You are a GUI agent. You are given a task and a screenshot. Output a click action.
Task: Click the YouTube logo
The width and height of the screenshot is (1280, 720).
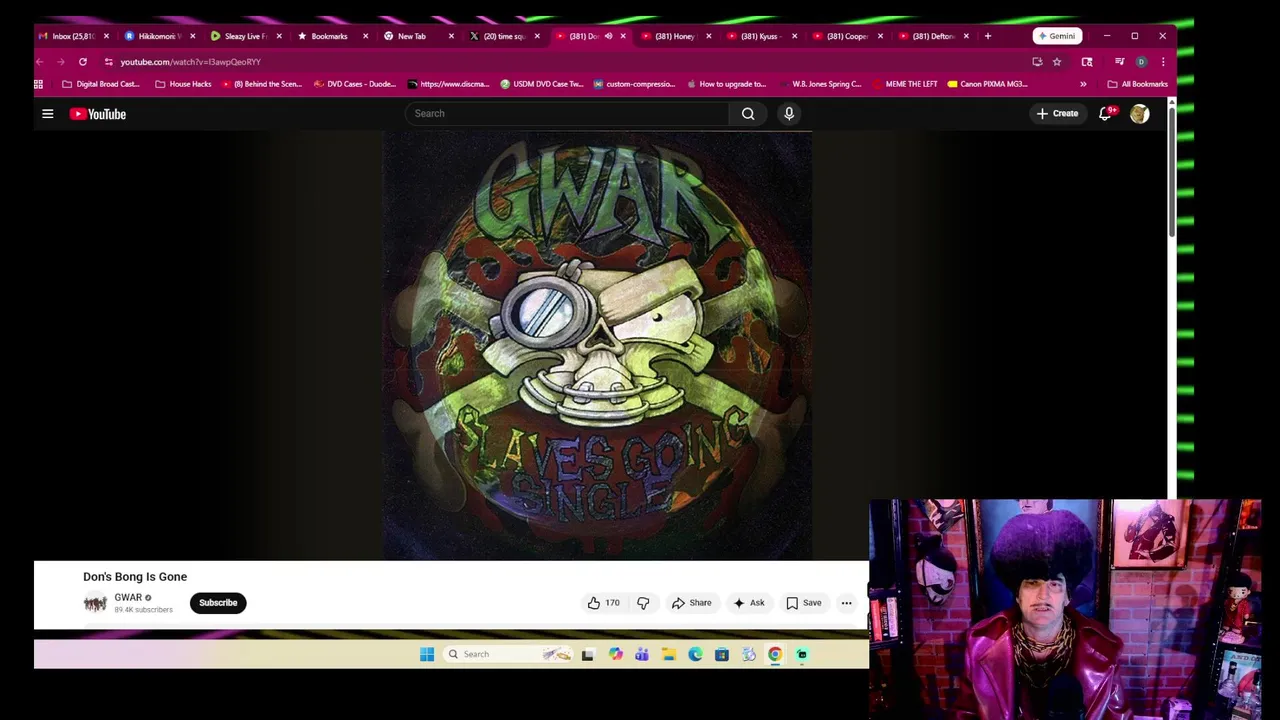click(98, 114)
